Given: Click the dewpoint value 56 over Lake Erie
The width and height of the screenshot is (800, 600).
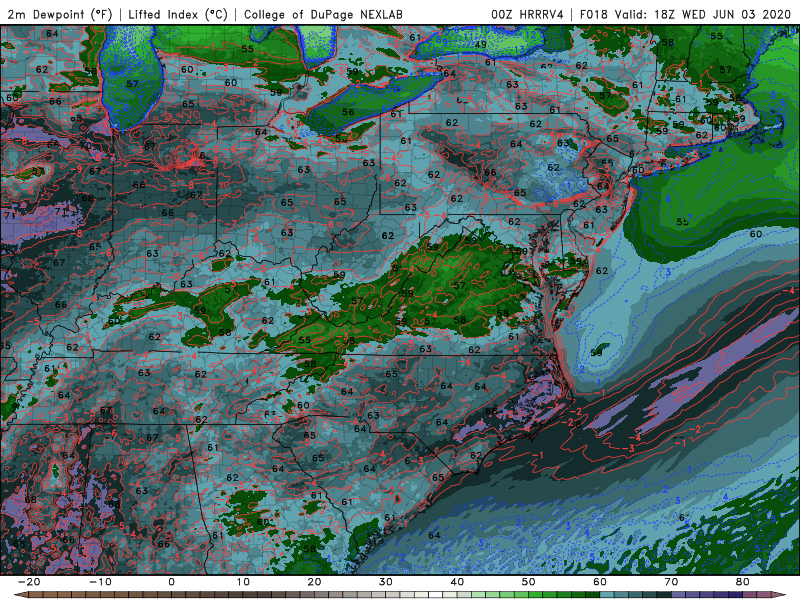Looking at the screenshot, I should pyautogui.click(x=348, y=112).
